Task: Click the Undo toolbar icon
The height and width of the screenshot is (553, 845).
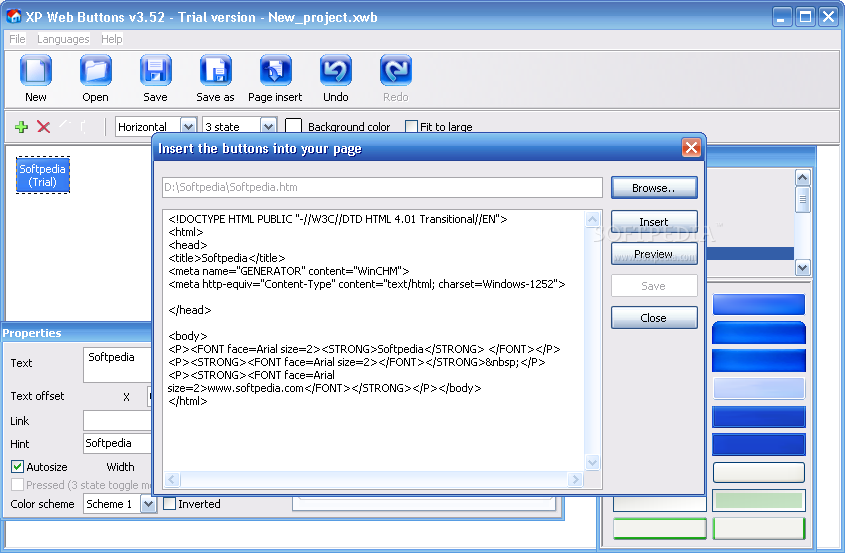Action: click(336, 71)
